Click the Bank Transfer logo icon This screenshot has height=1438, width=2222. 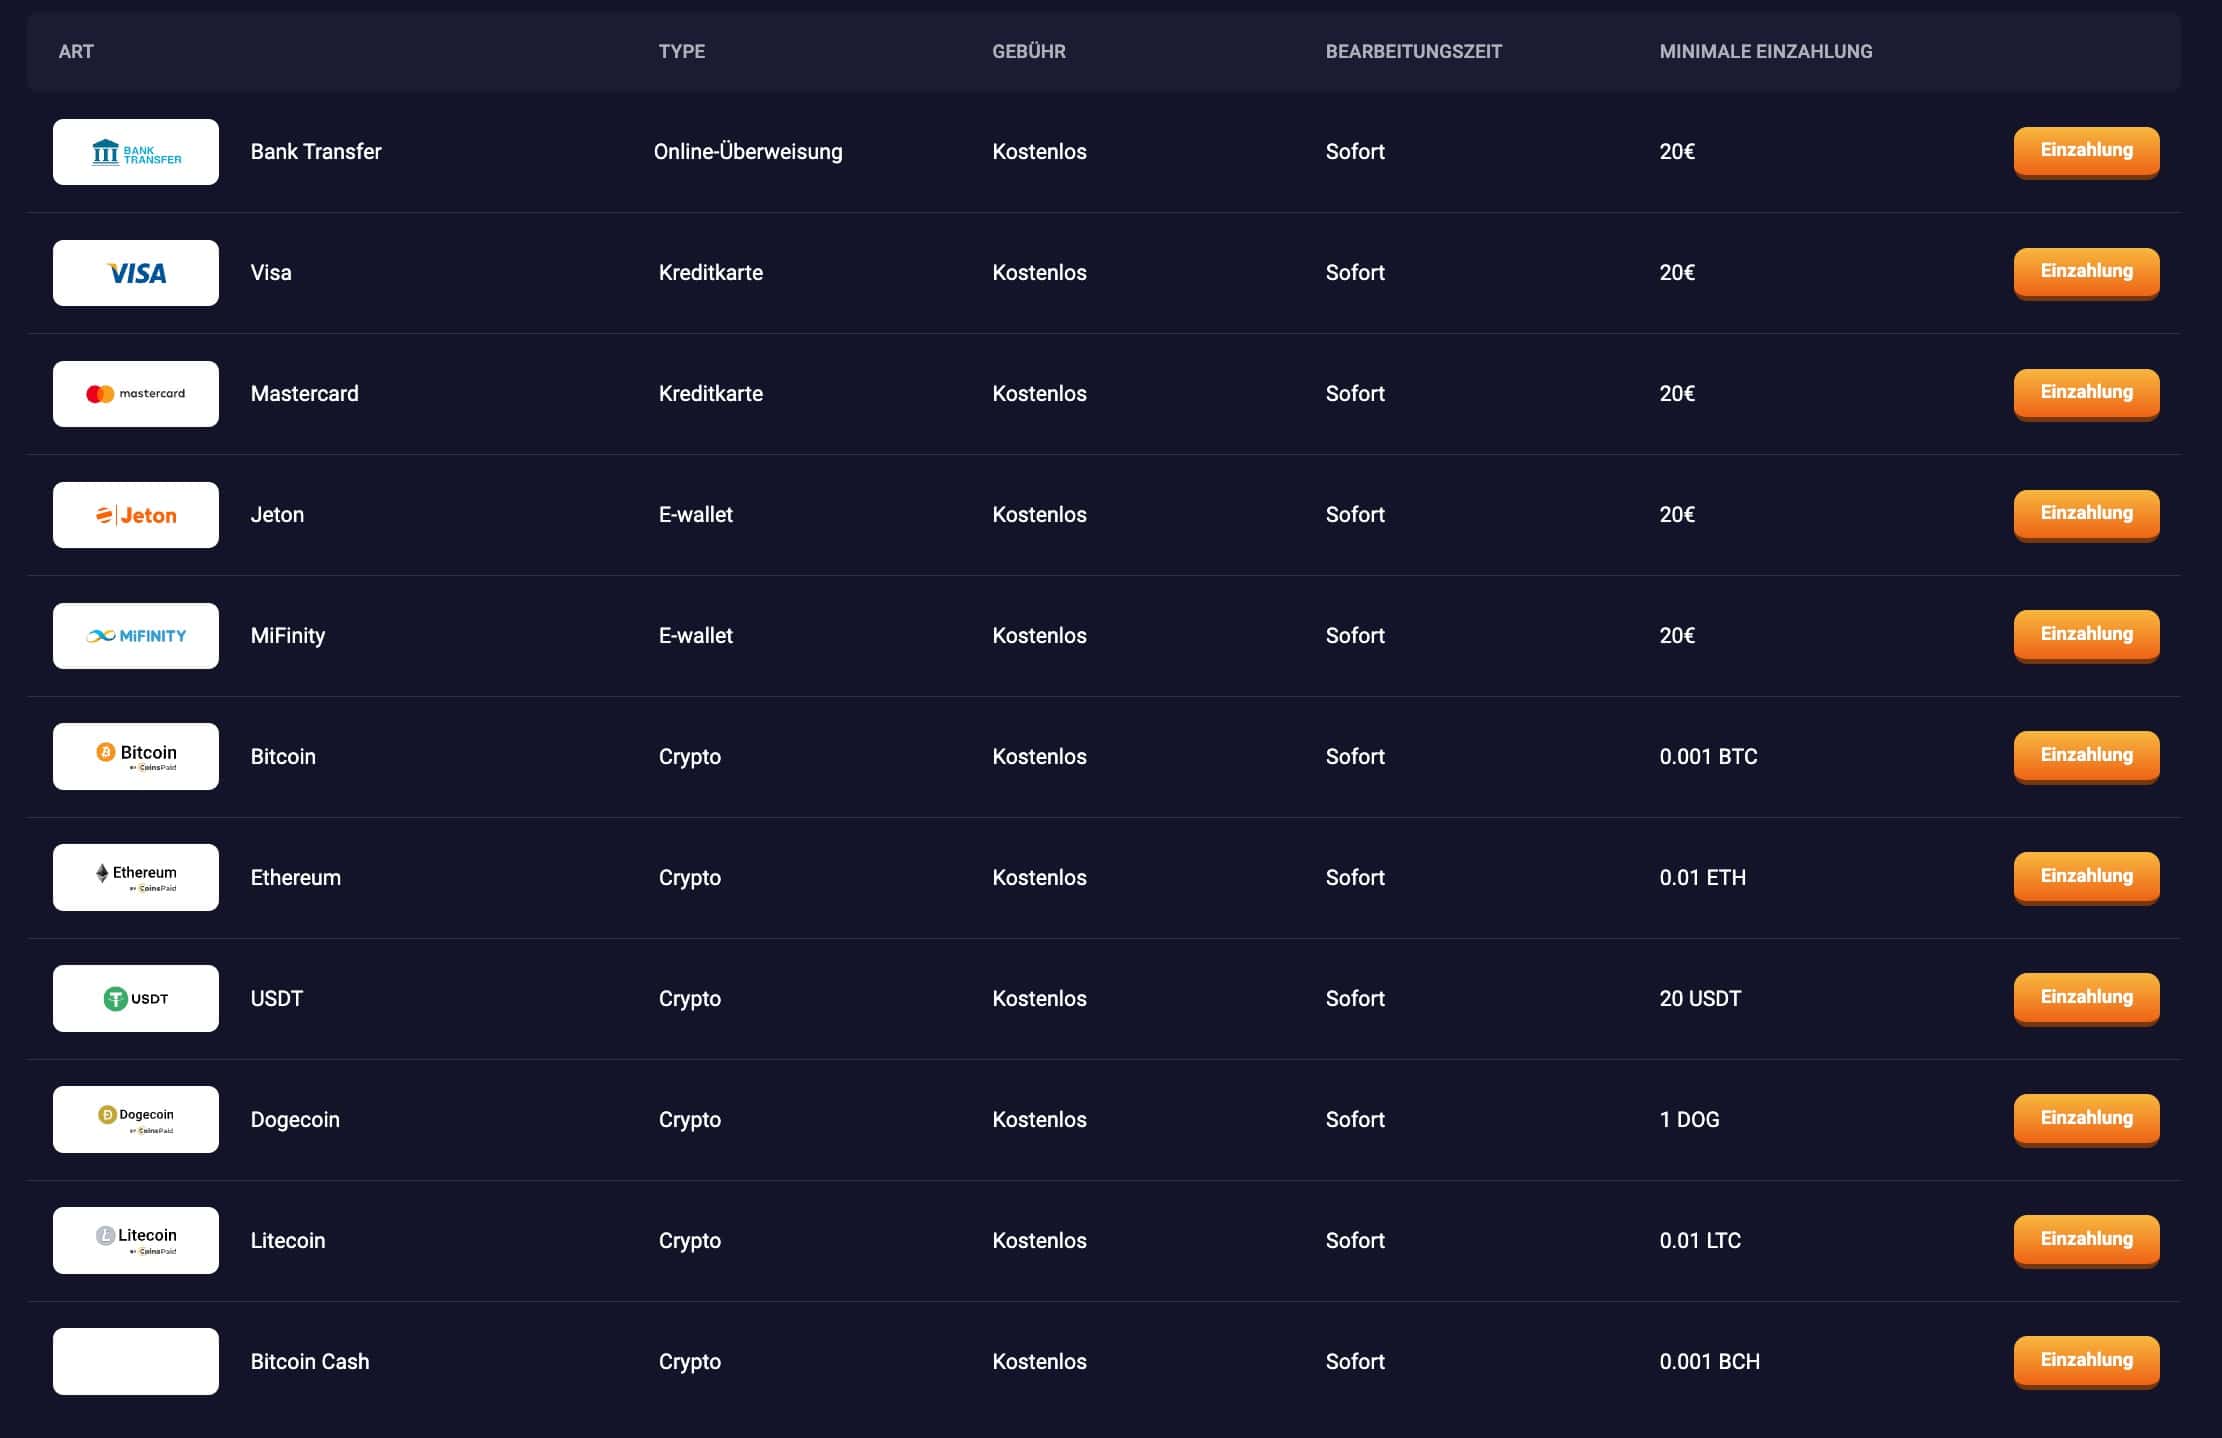(136, 152)
